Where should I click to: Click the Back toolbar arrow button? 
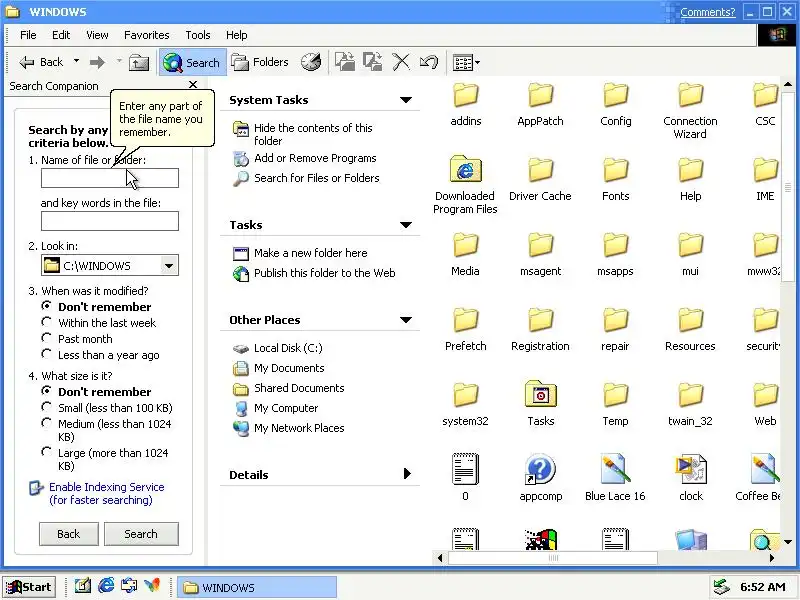41,62
